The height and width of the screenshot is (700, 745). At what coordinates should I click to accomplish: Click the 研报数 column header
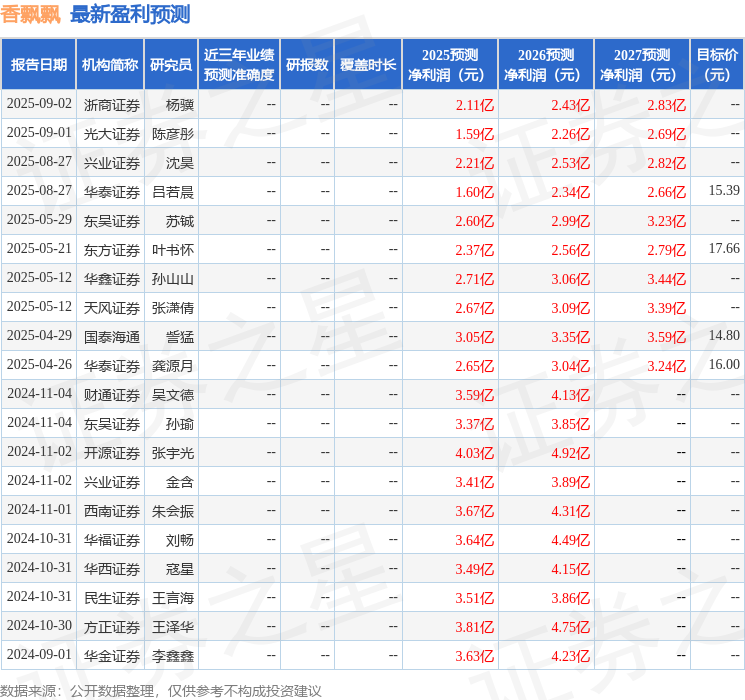[307, 65]
